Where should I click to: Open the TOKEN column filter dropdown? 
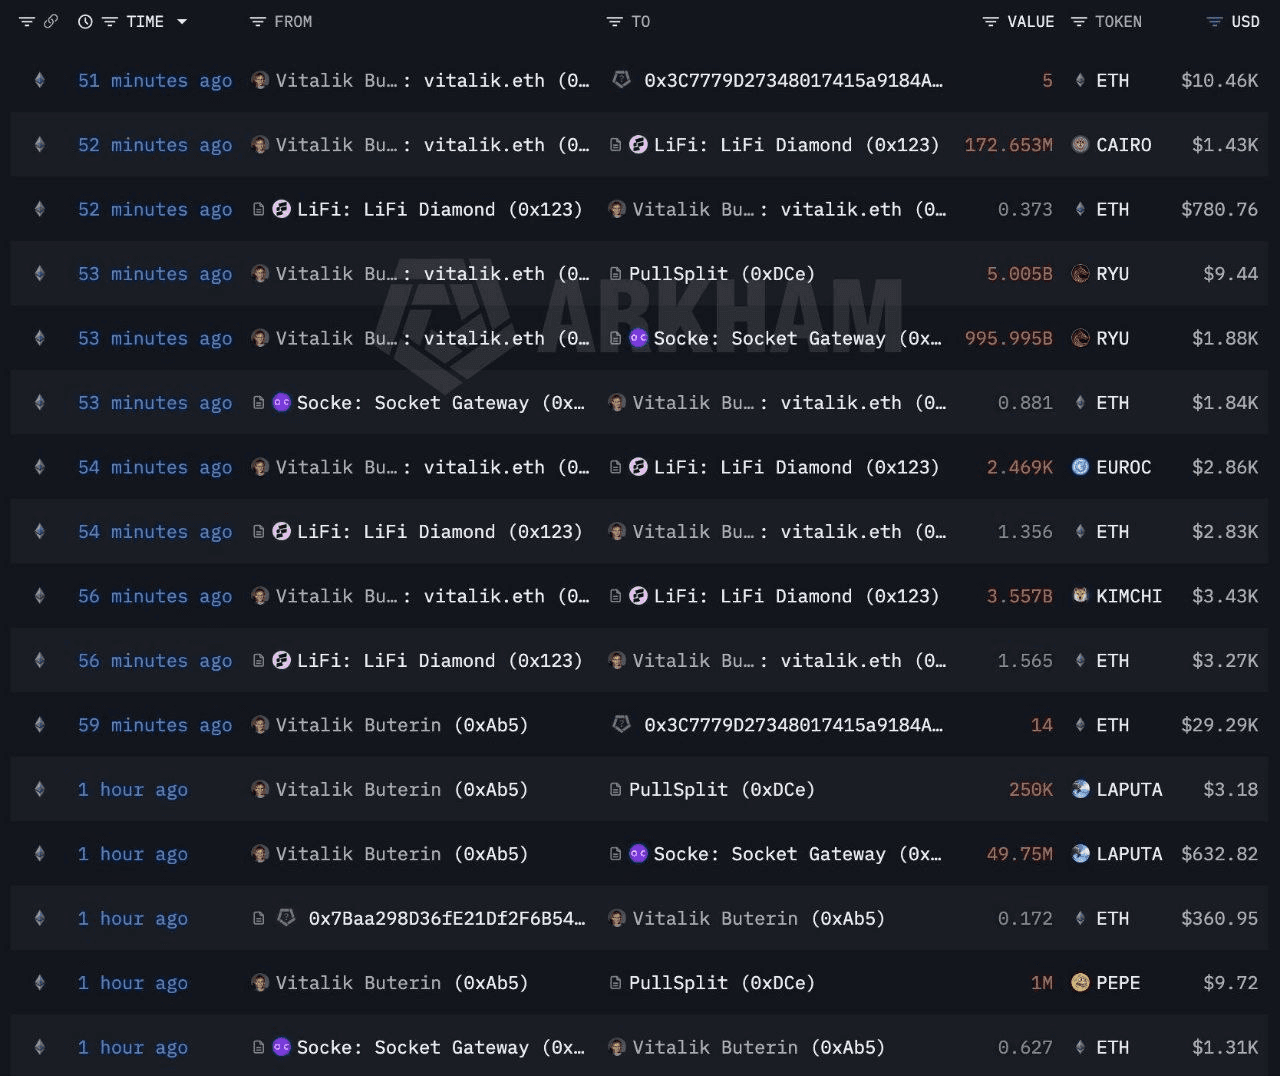[x=1078, y=21]
